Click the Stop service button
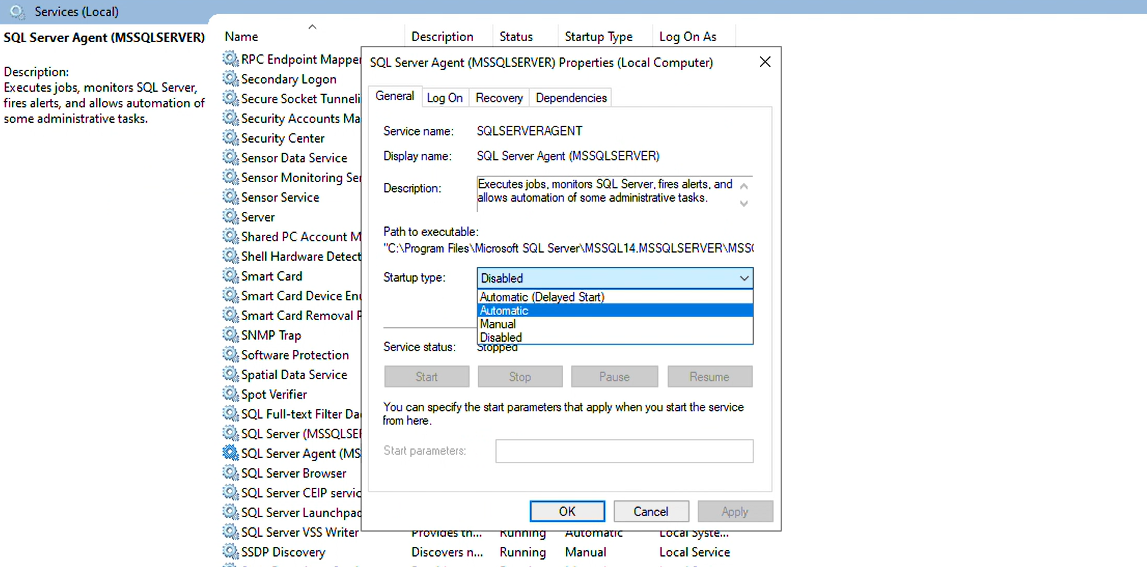This screenshot has width=1147, height=567. click(x=520, y=377)
